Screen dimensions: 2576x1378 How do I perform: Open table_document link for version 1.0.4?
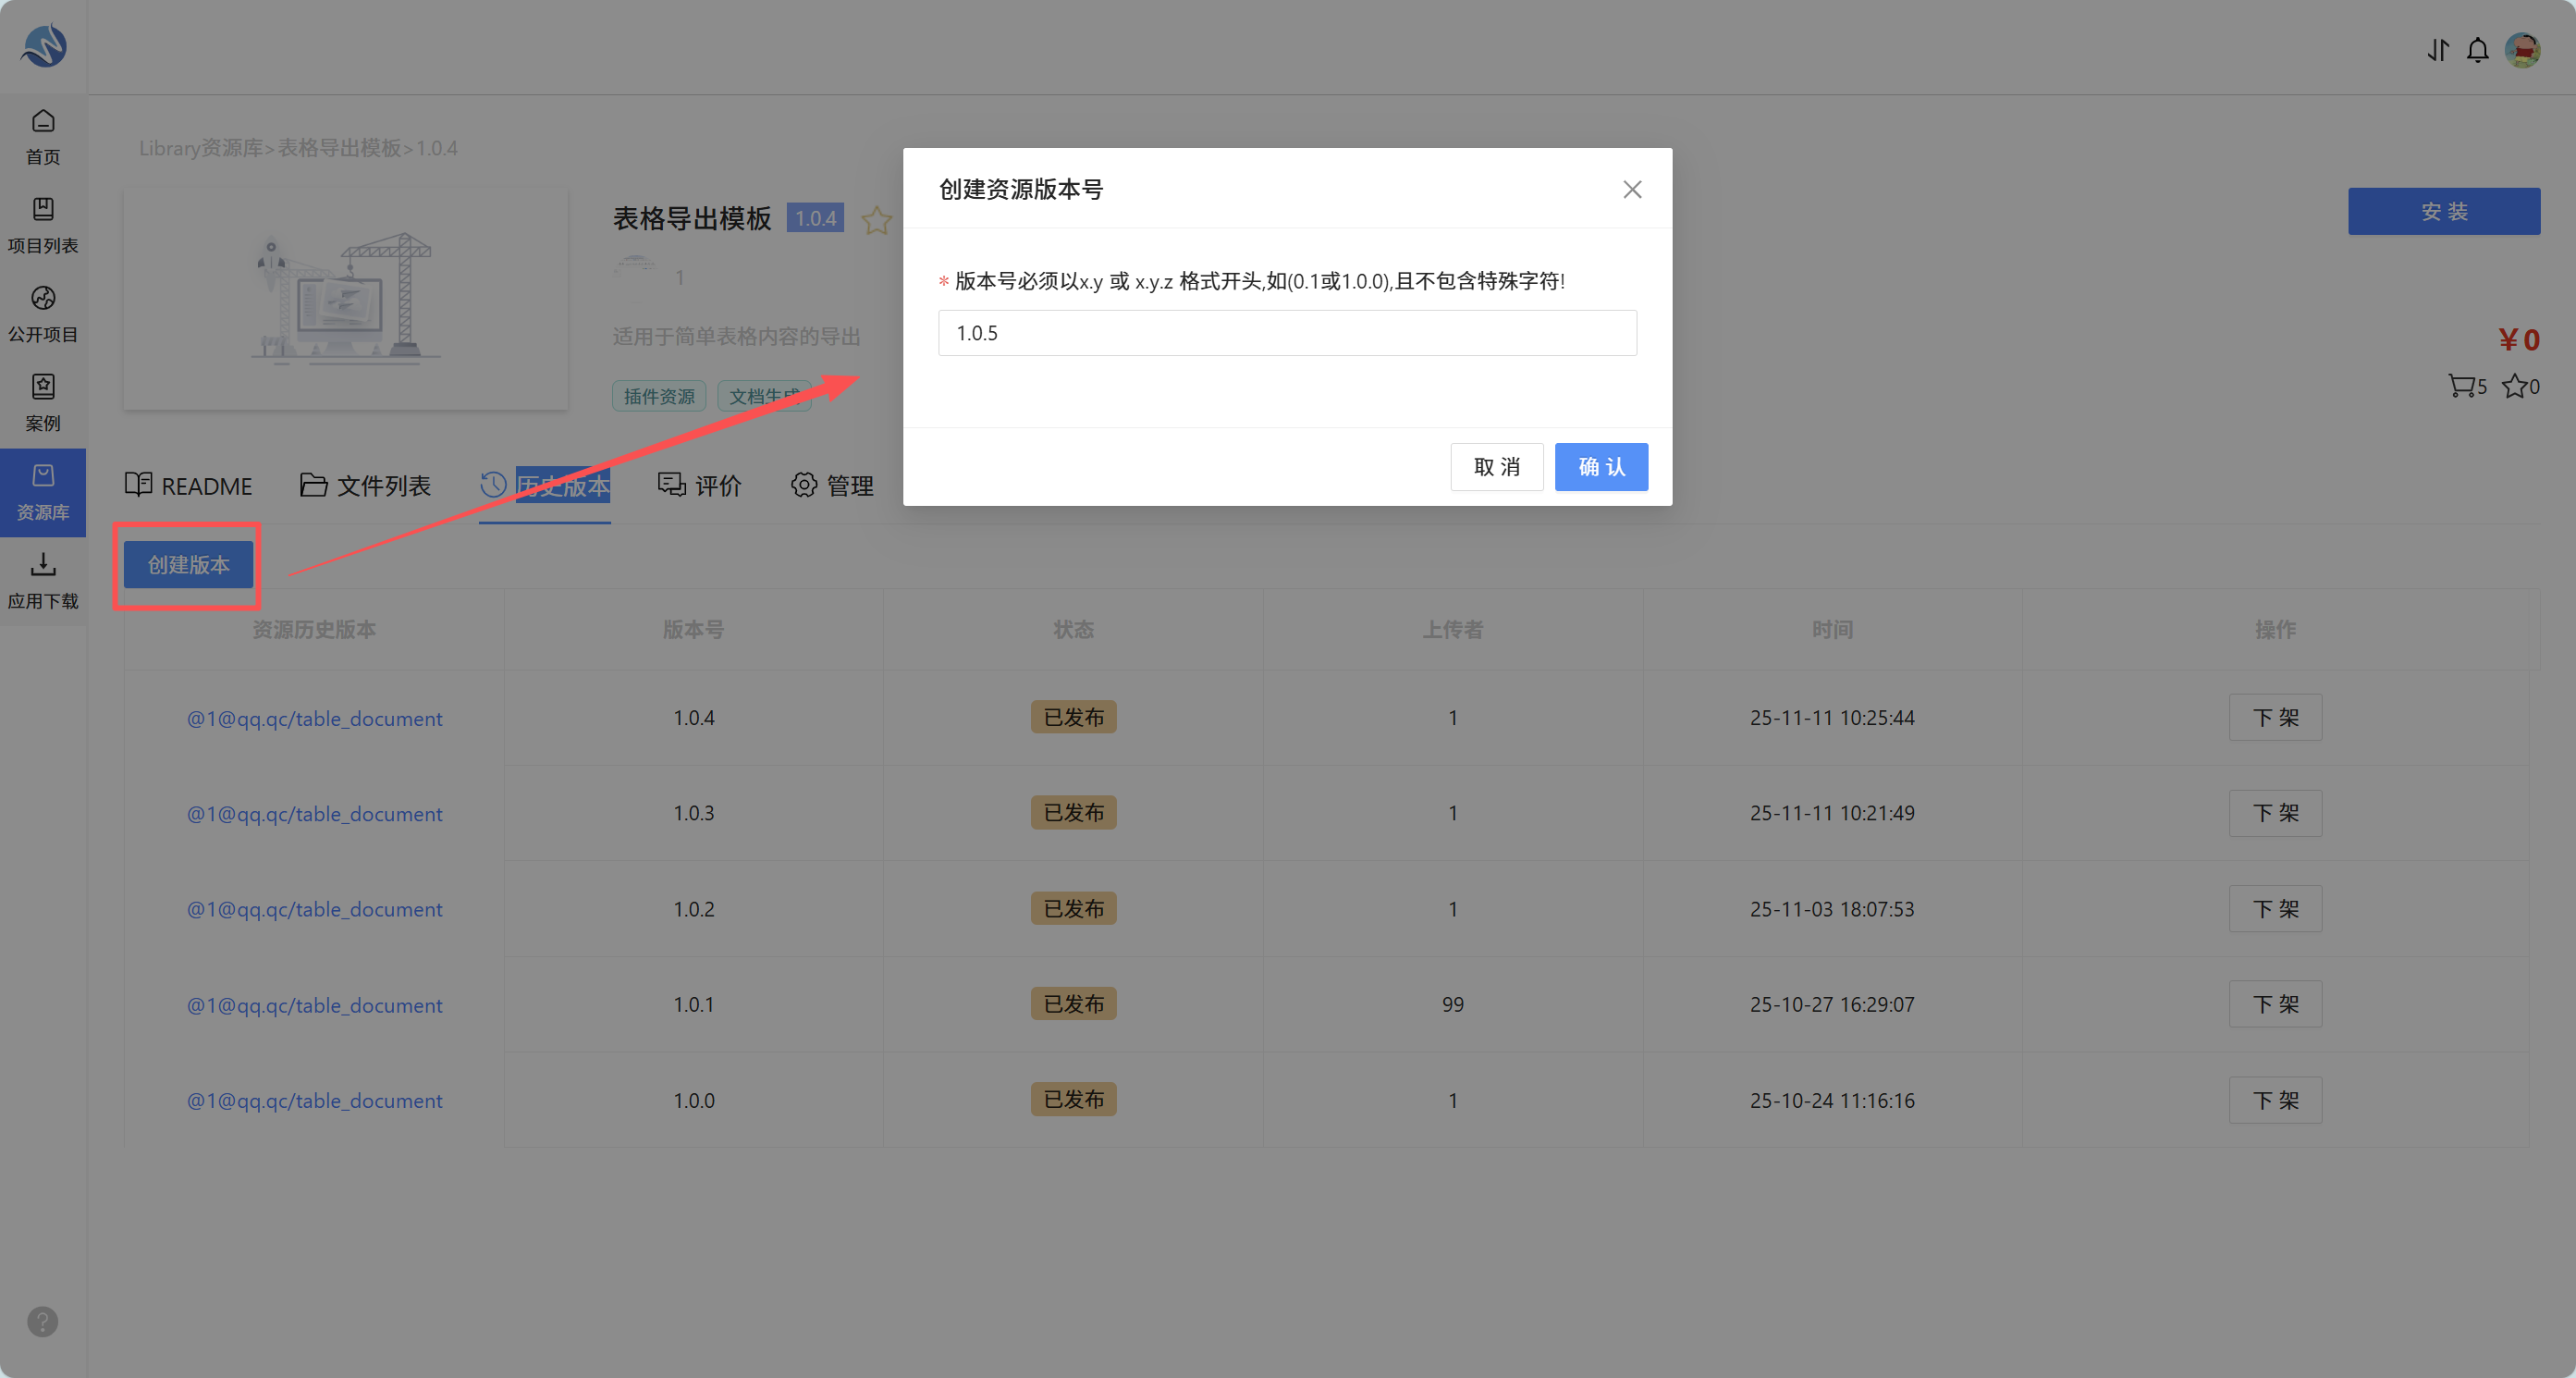(x=314, y=718)
